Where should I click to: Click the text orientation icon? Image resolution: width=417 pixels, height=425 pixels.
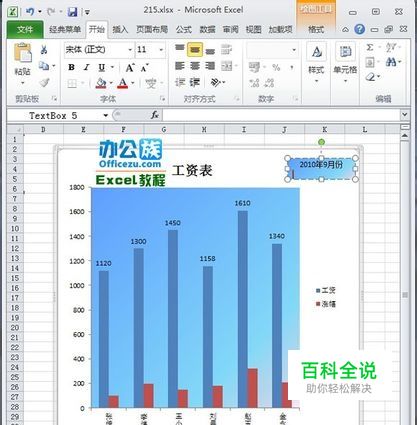[216, 82]
